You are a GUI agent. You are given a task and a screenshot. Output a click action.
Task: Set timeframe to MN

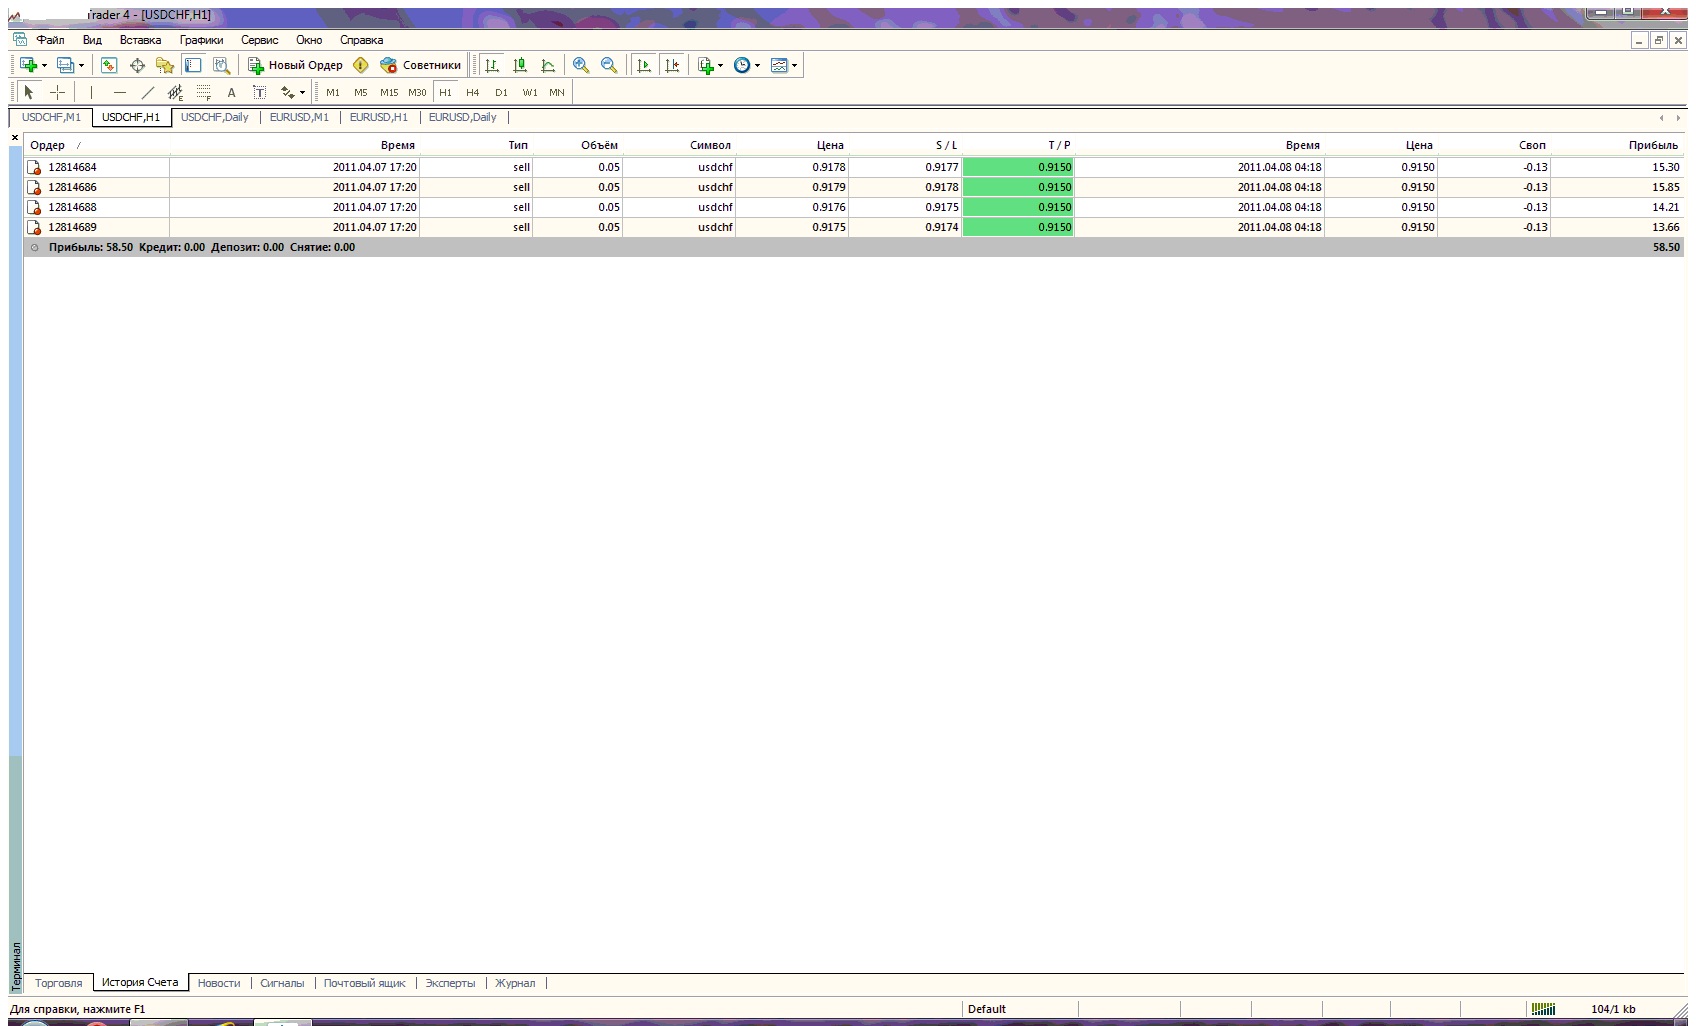click(557, 92)
